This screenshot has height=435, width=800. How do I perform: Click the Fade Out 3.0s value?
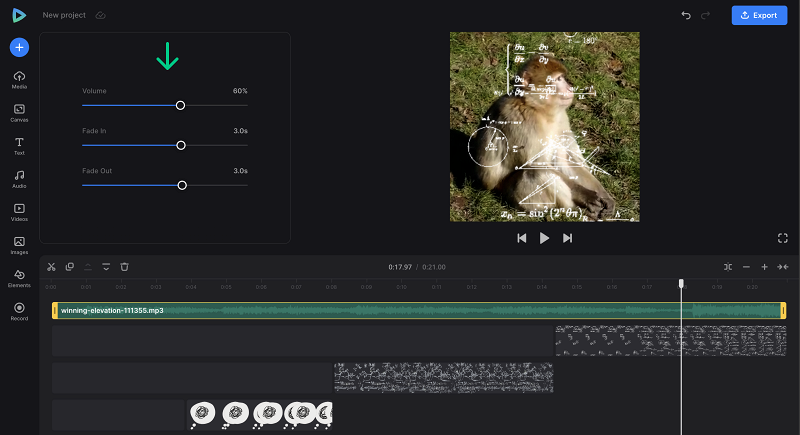240,170
